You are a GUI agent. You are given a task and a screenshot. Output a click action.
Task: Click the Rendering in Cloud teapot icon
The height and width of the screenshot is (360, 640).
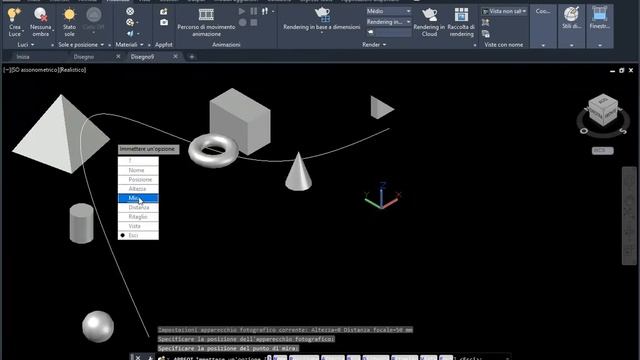click(x=429, y=15)
